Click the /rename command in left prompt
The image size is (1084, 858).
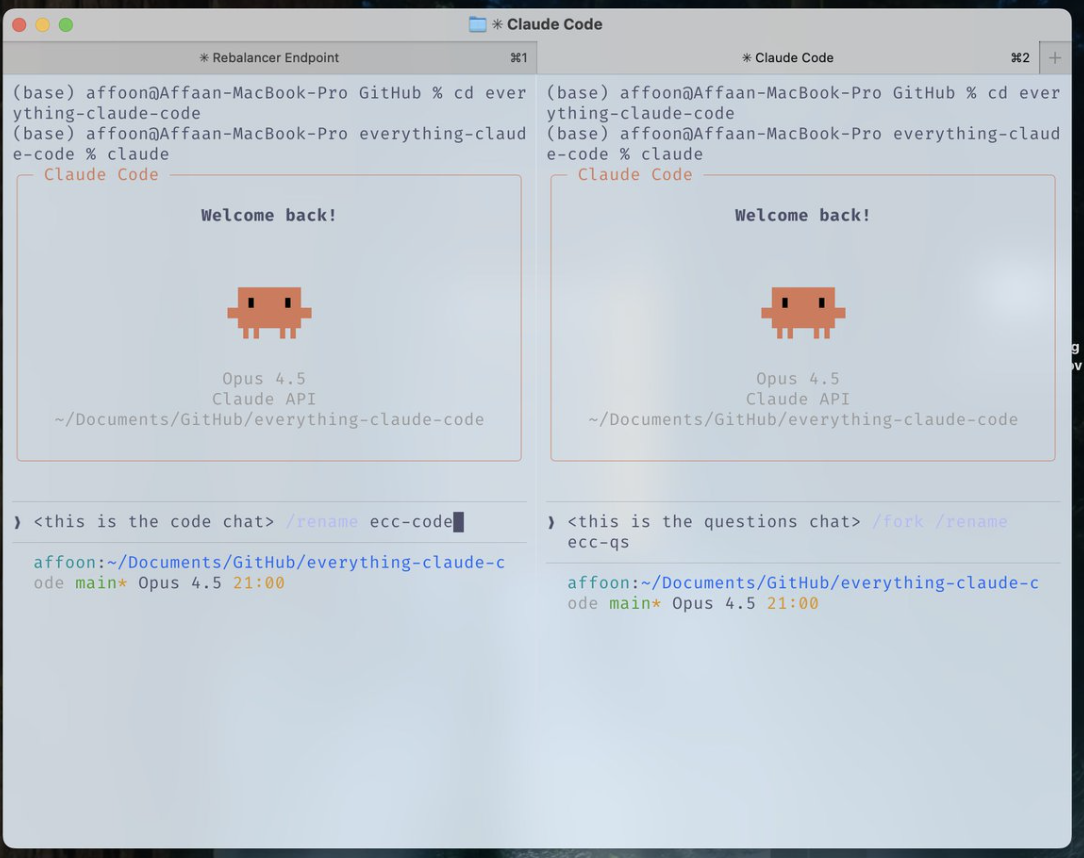(321, 522)
